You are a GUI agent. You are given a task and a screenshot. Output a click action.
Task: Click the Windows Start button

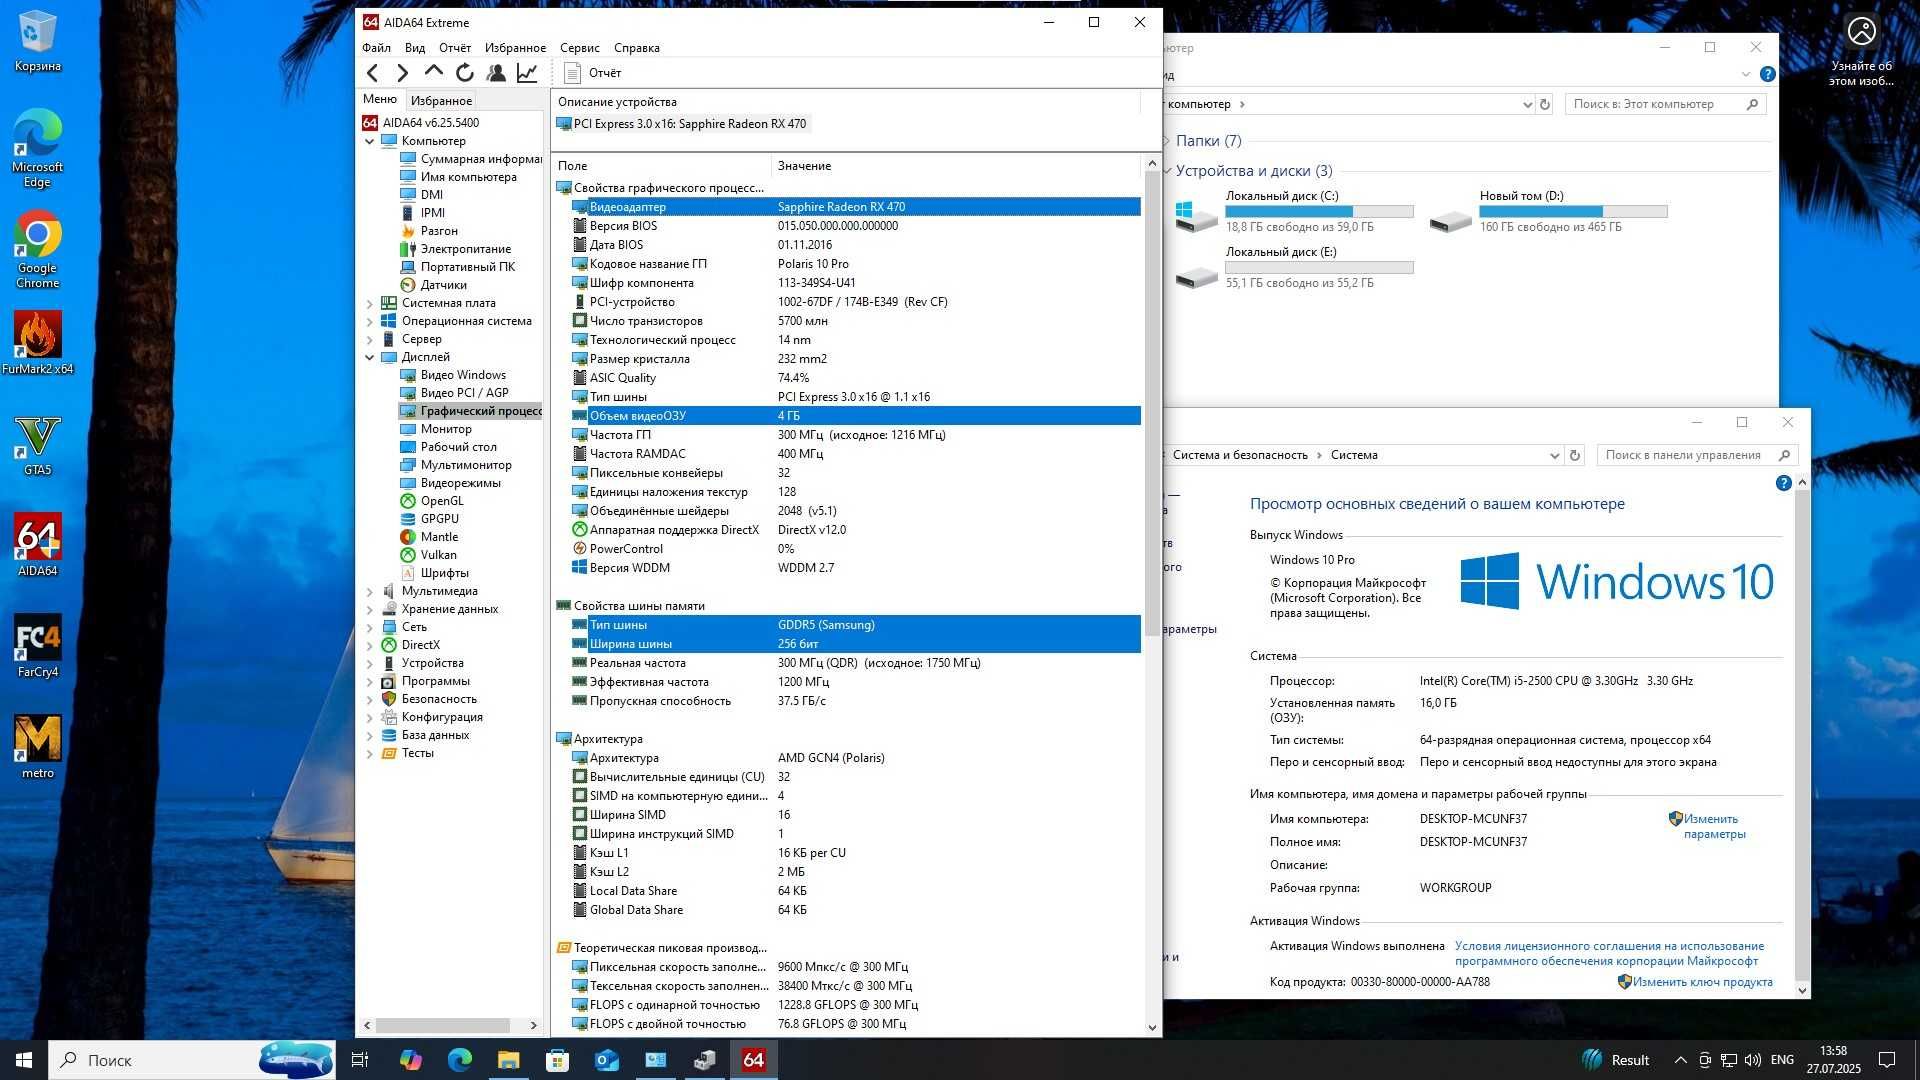click(24, 1060)
